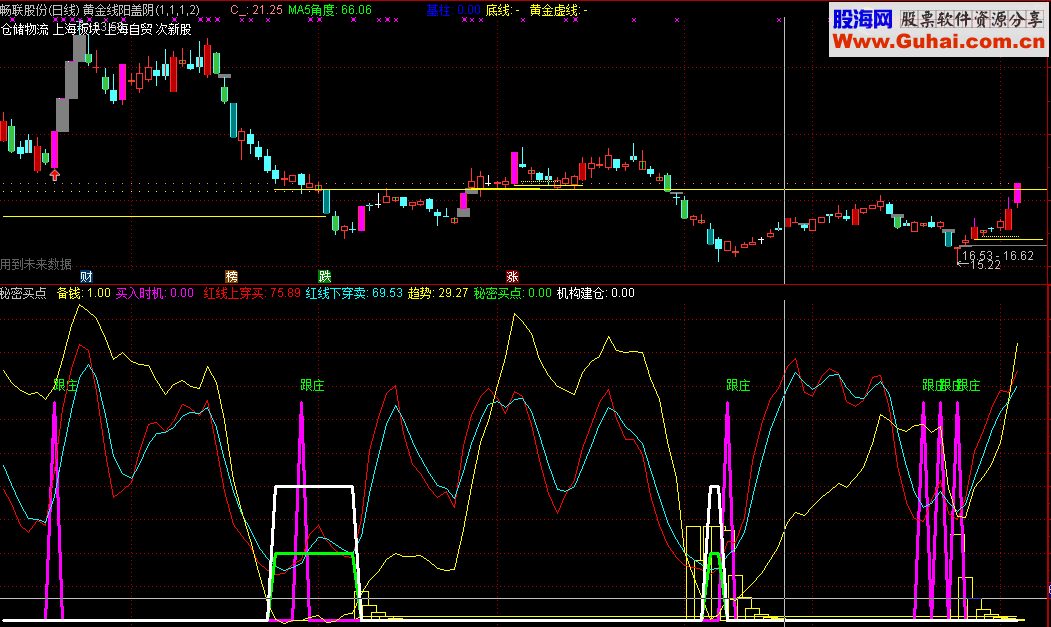Click the 黄金虚线 label
Screen dimensions: 1051x627
[x=558, y=10]
